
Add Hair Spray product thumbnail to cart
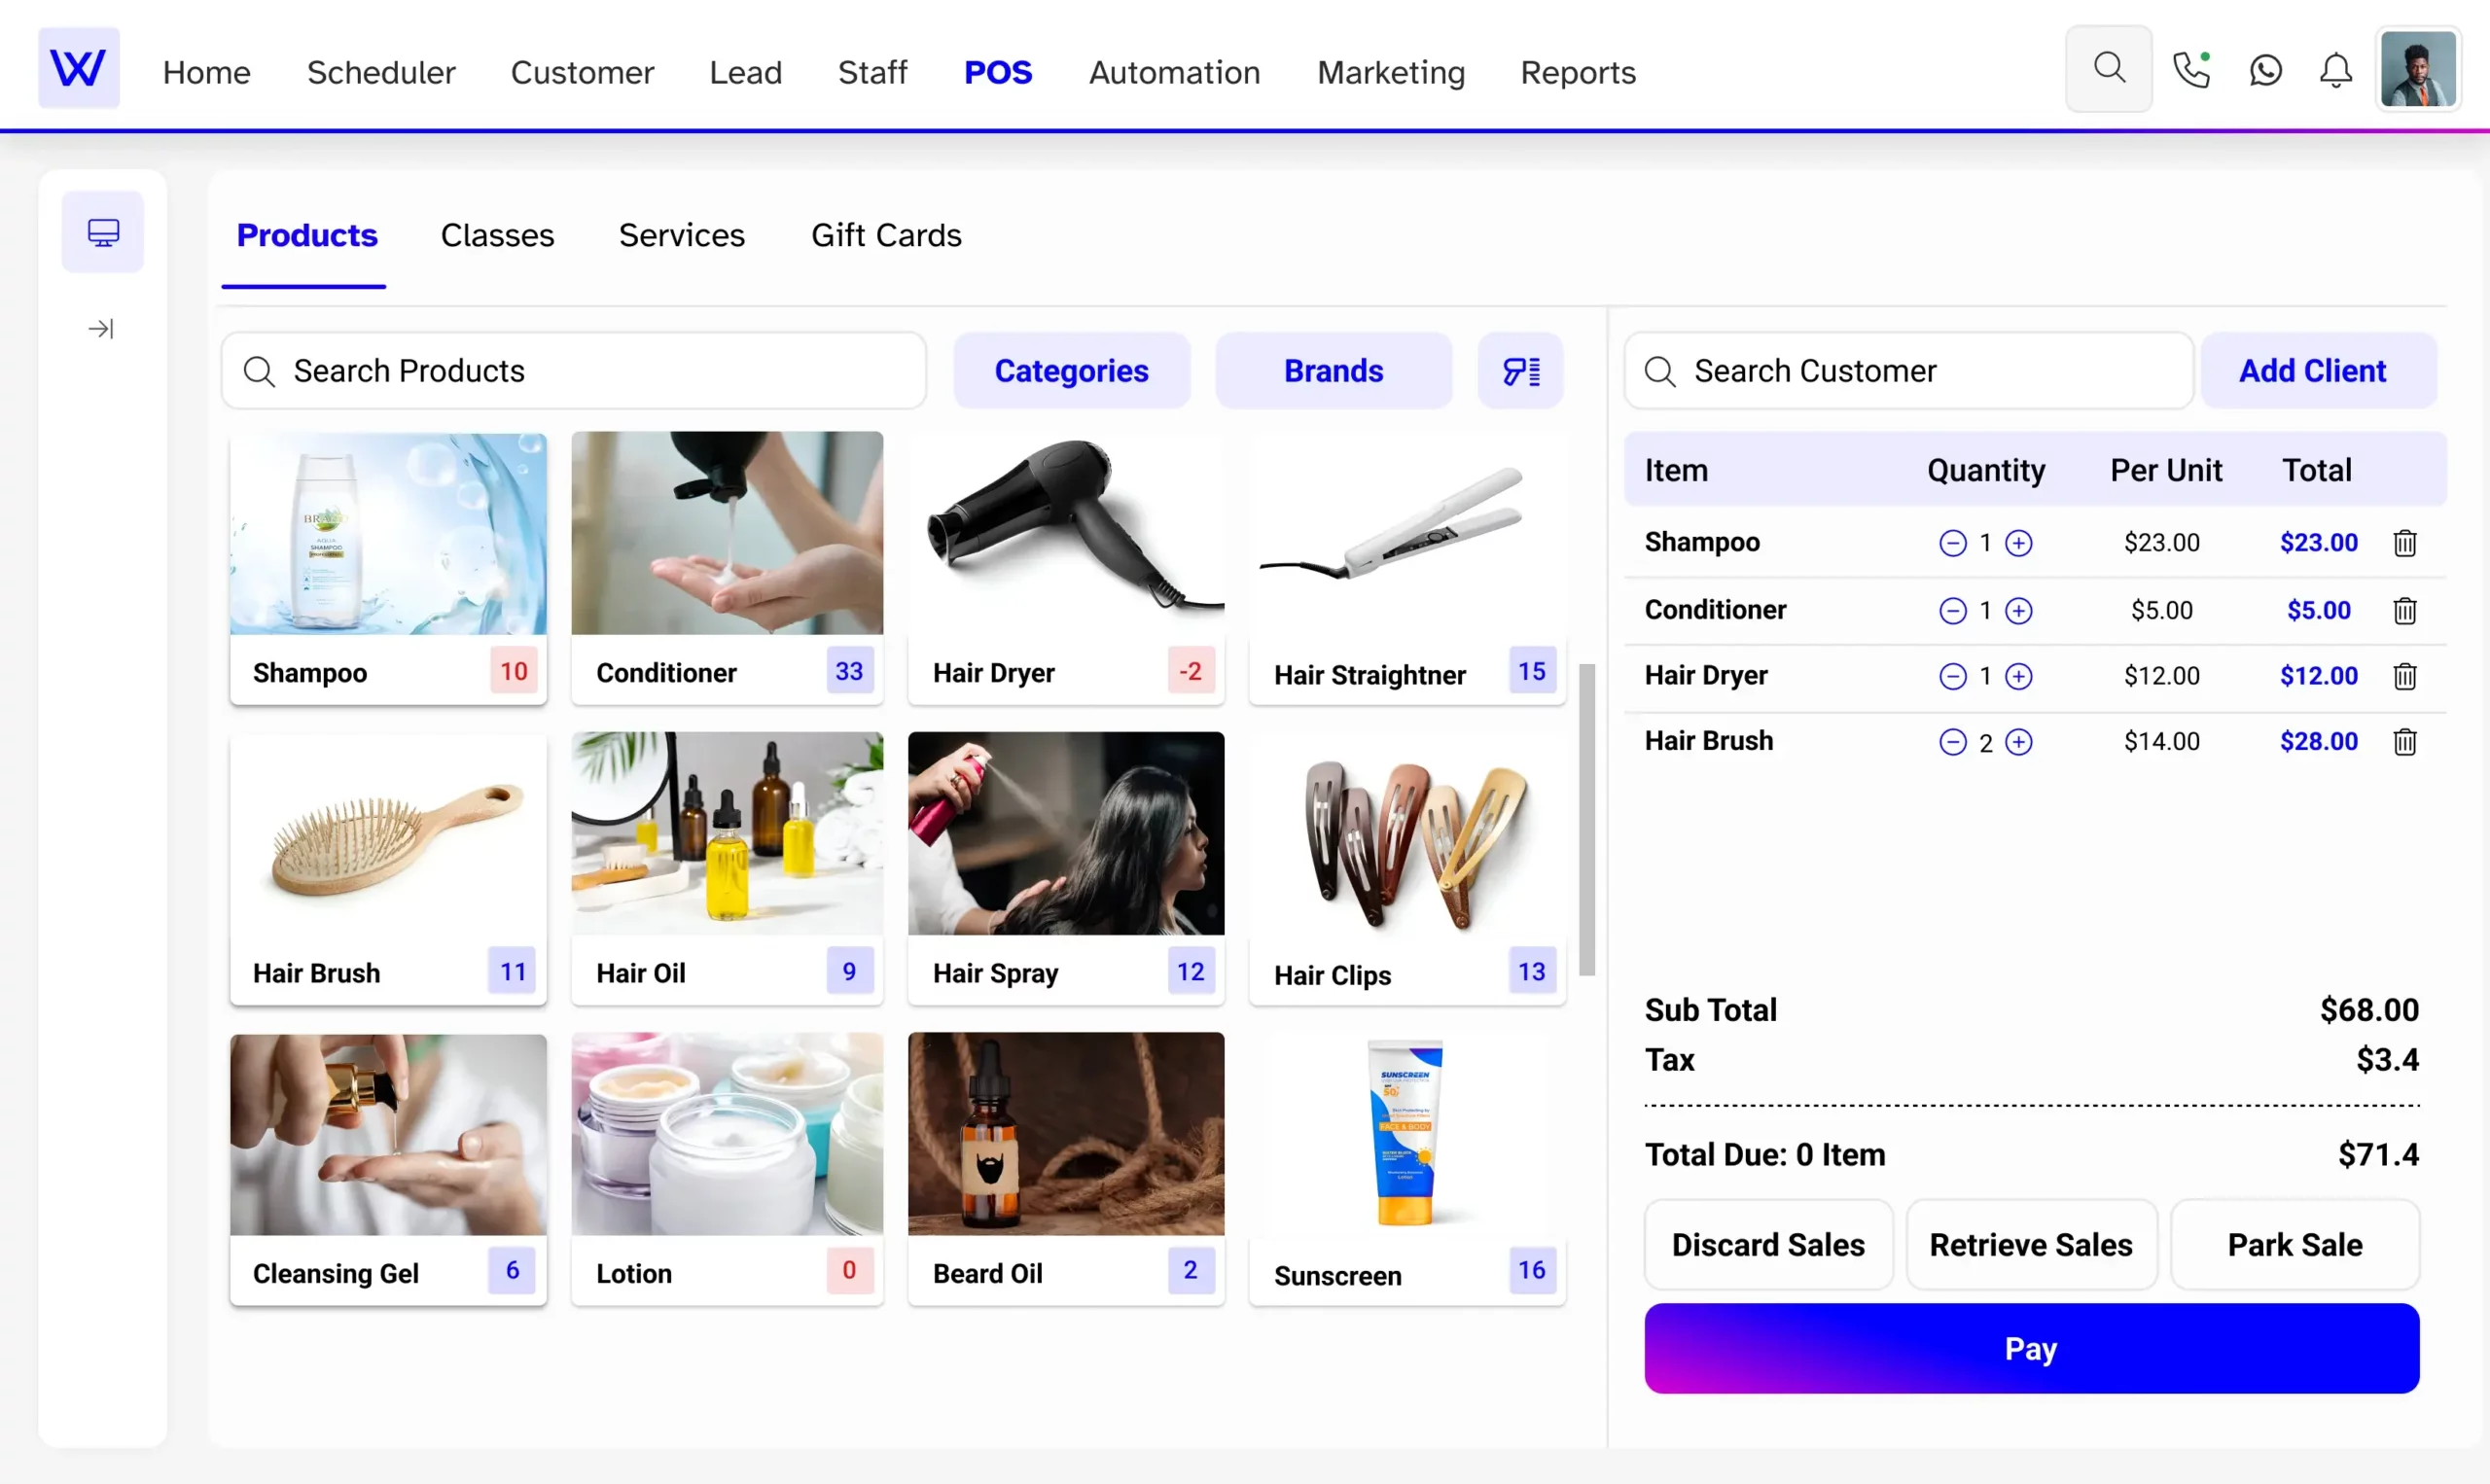tap(1065, 833)
